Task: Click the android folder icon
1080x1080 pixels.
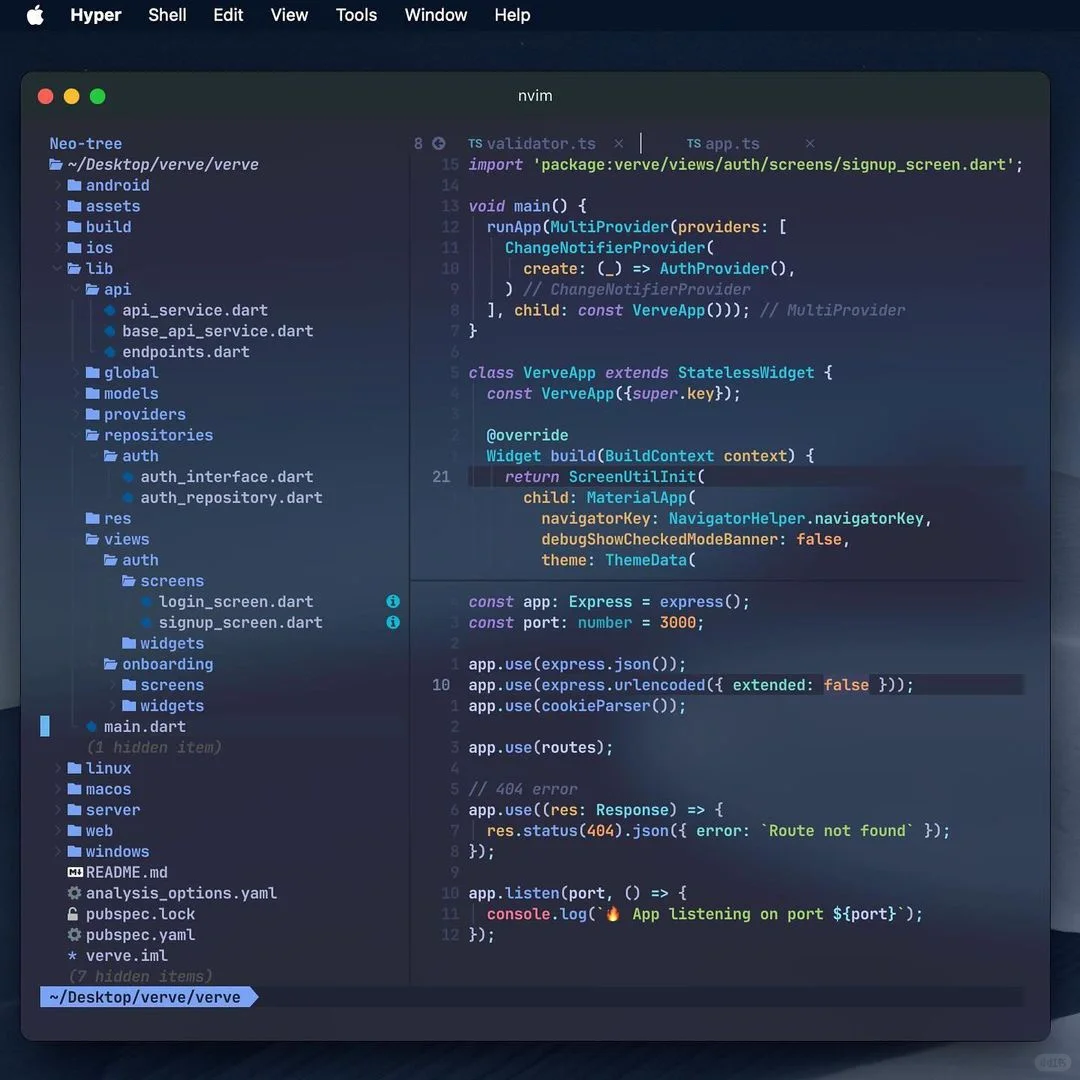Action: (74, 185)
